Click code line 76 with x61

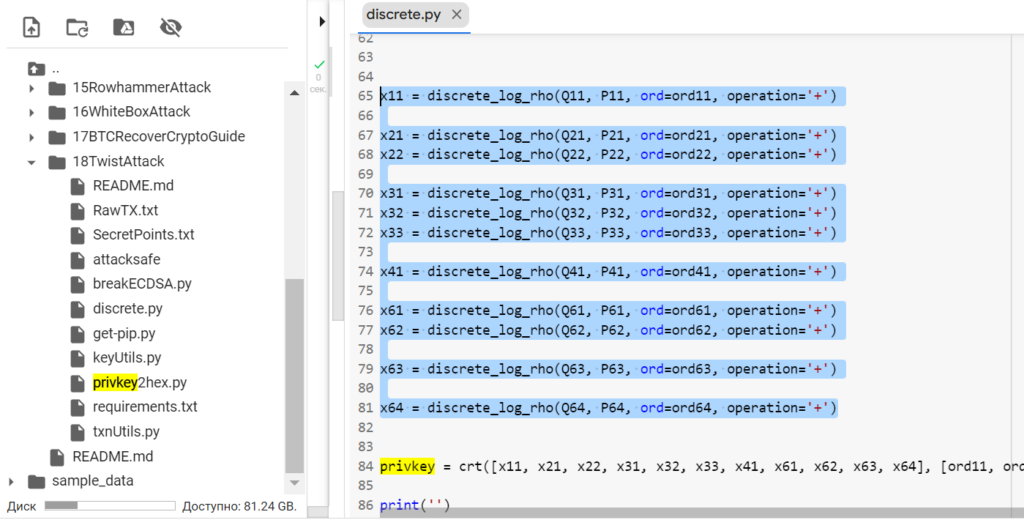tap(608, 310)
